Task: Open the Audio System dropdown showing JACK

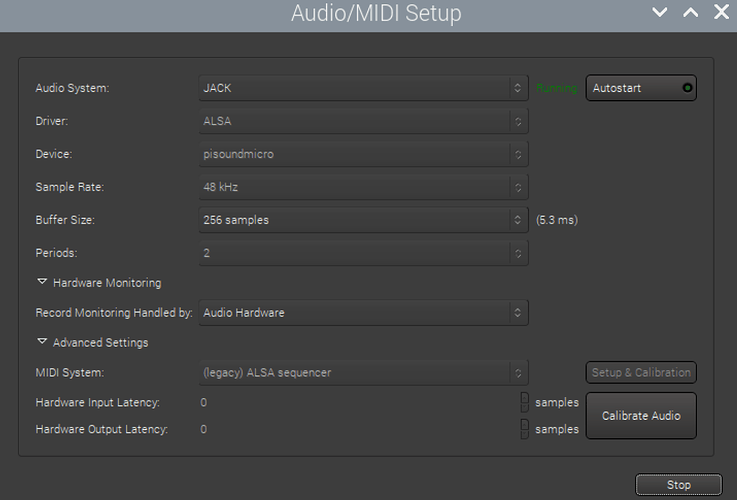Action: (363, 88)
